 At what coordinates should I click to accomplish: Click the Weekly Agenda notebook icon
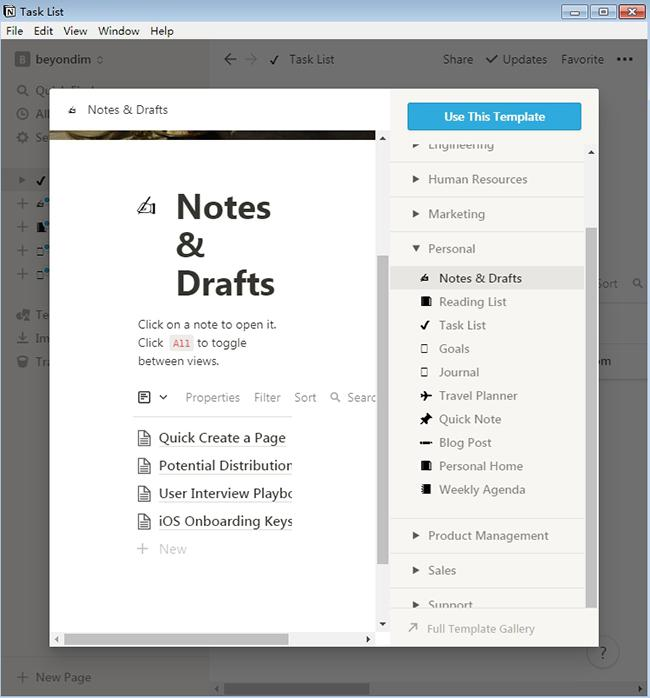pos(426,490)
